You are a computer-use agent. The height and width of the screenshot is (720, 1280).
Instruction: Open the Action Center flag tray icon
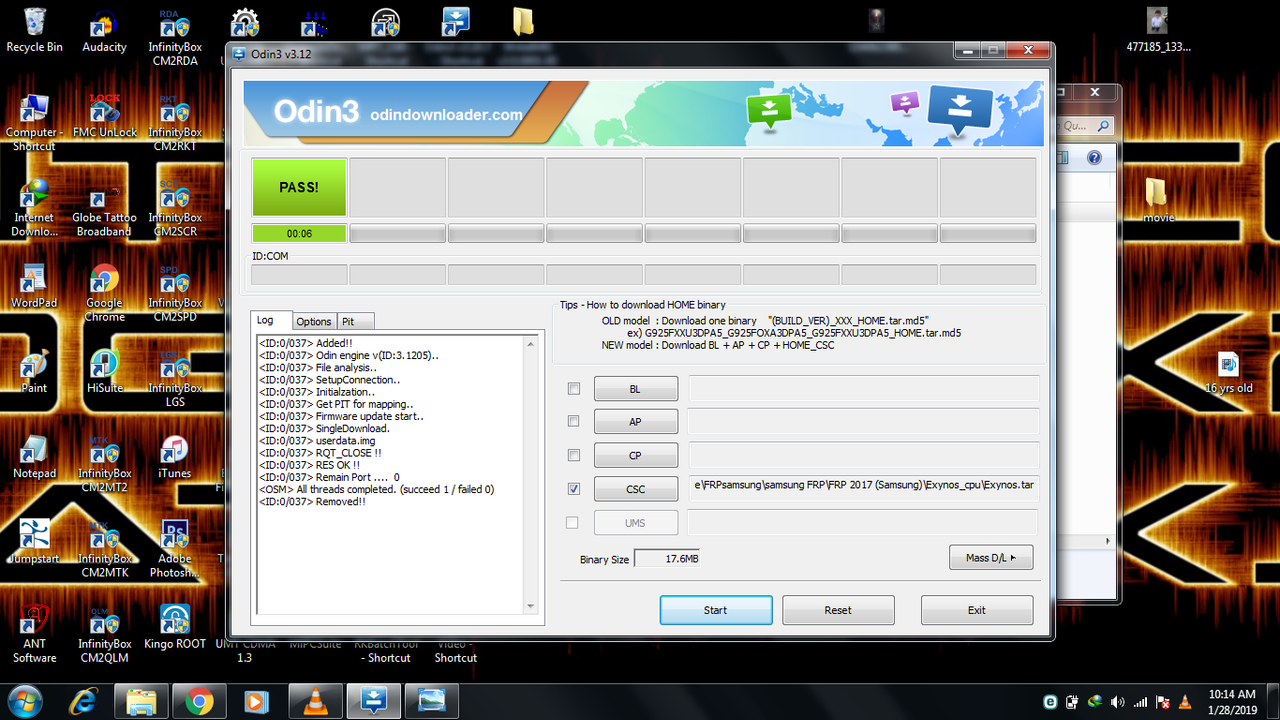(x=1163, y=701)
